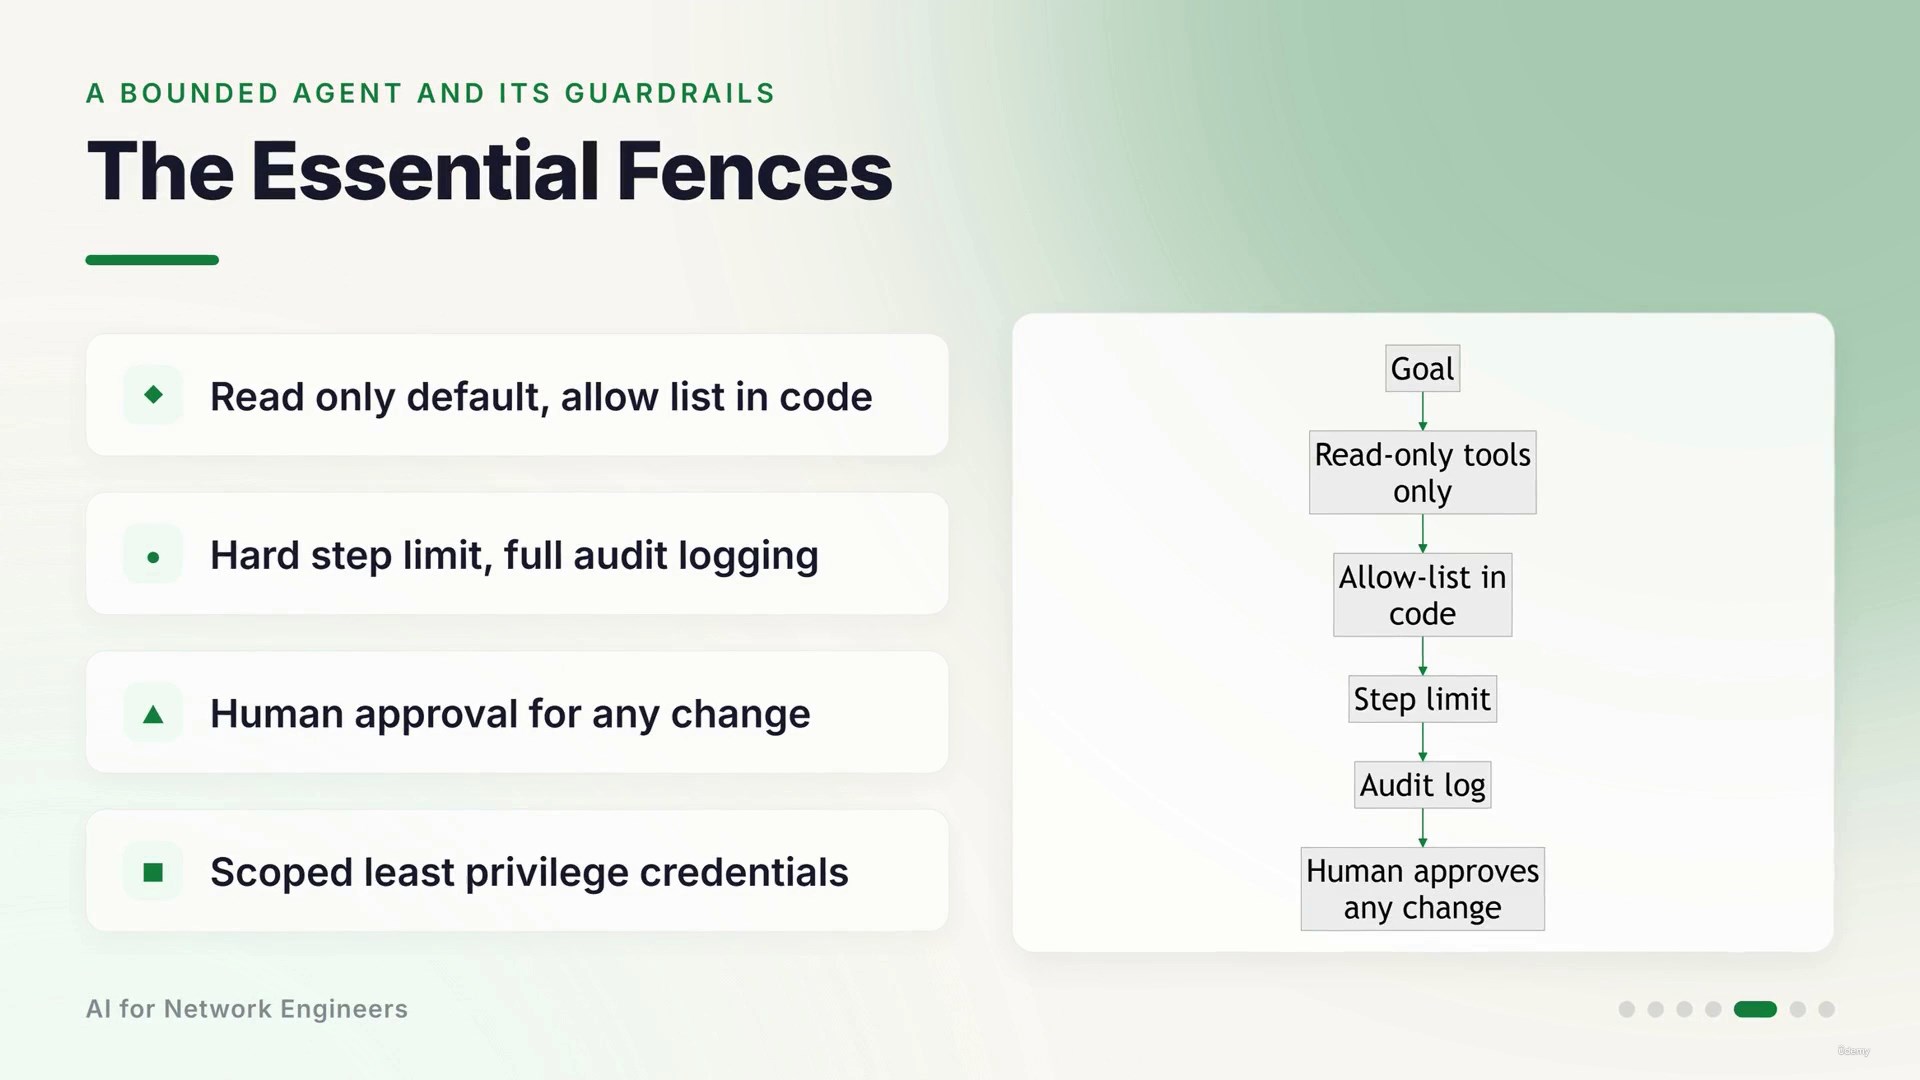Click the Hard step limit, full audit logging card
The image size is (1920, 1080).
pos(517,554)
